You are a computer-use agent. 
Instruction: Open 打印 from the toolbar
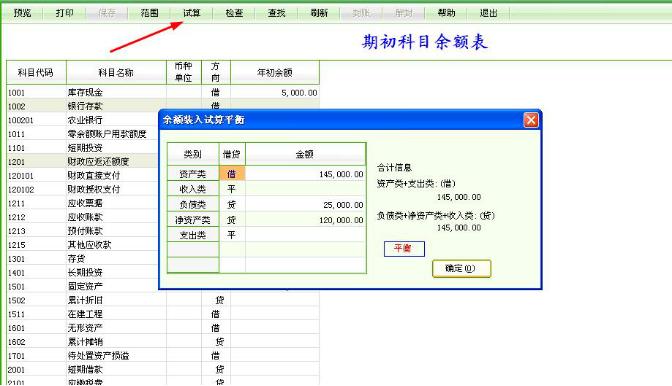coord(64,13)
